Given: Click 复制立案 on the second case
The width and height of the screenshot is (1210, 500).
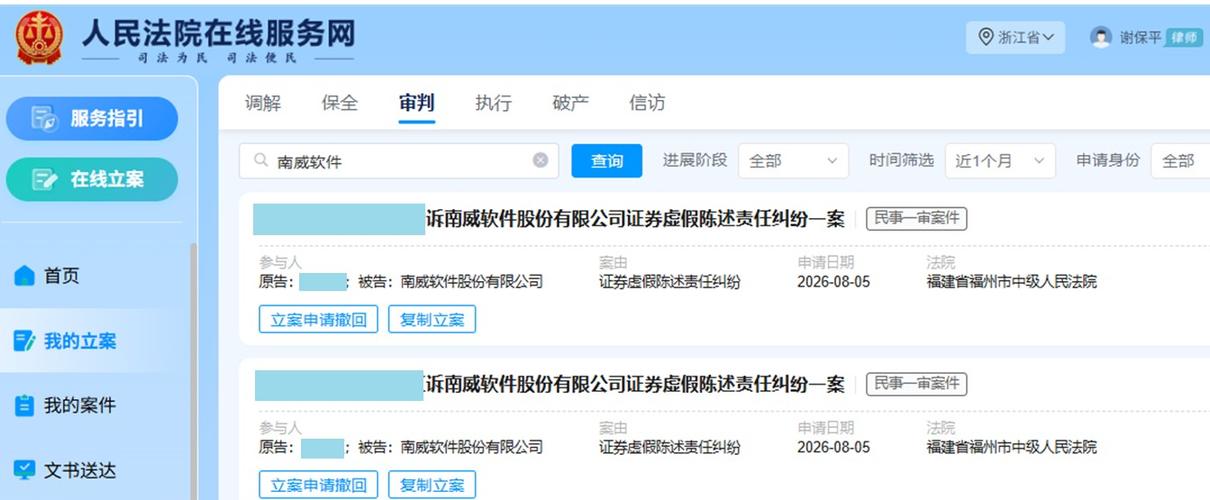Looking at the screenshot, I should click(432, 485).
